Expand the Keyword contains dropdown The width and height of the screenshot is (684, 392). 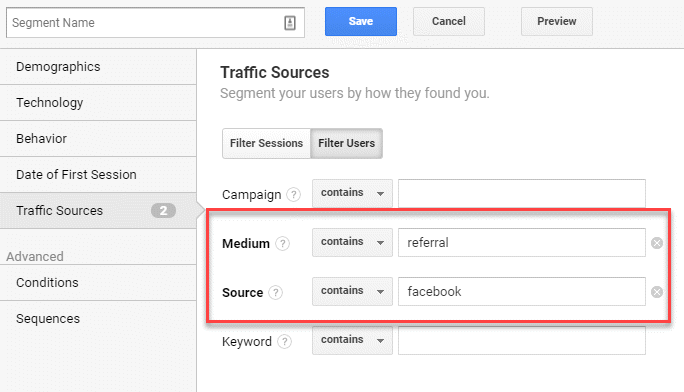point(352,340)
